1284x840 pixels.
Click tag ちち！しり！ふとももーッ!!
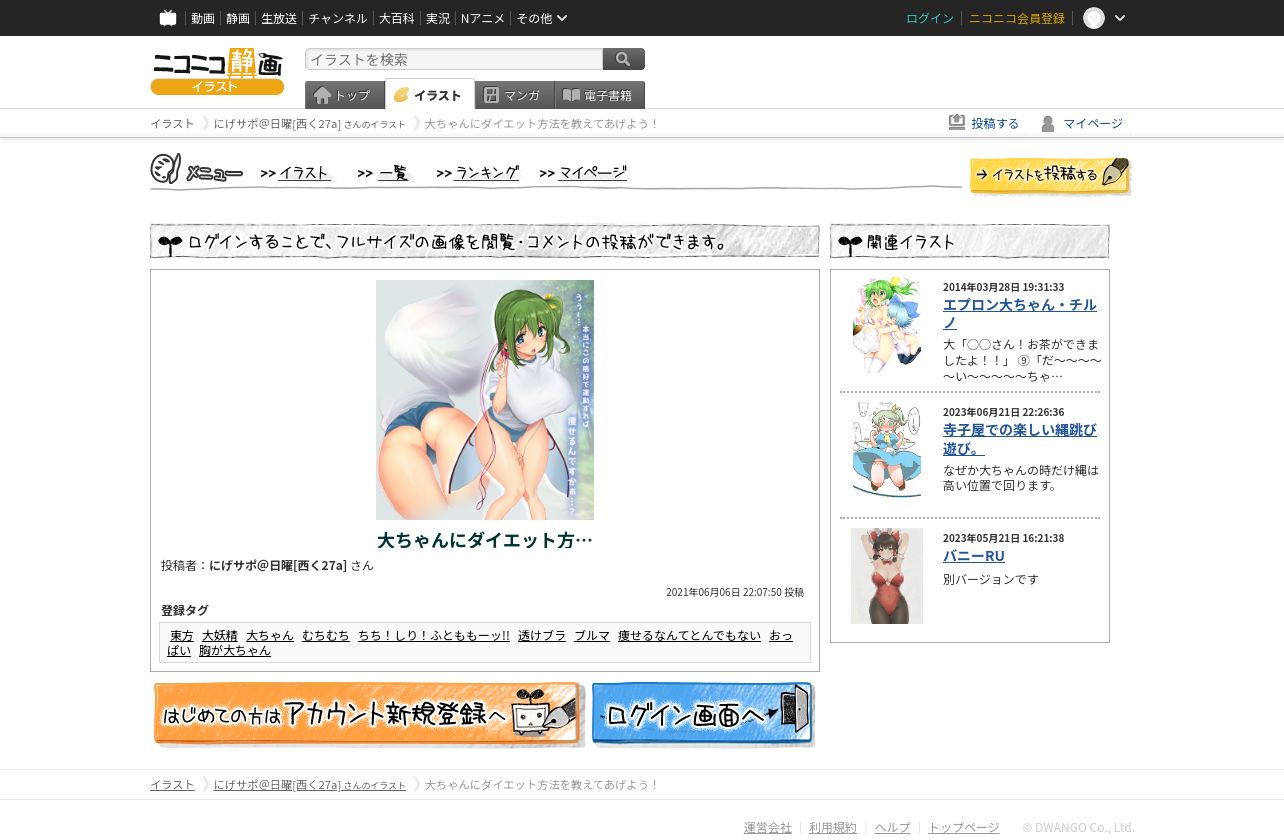point(434,635)
